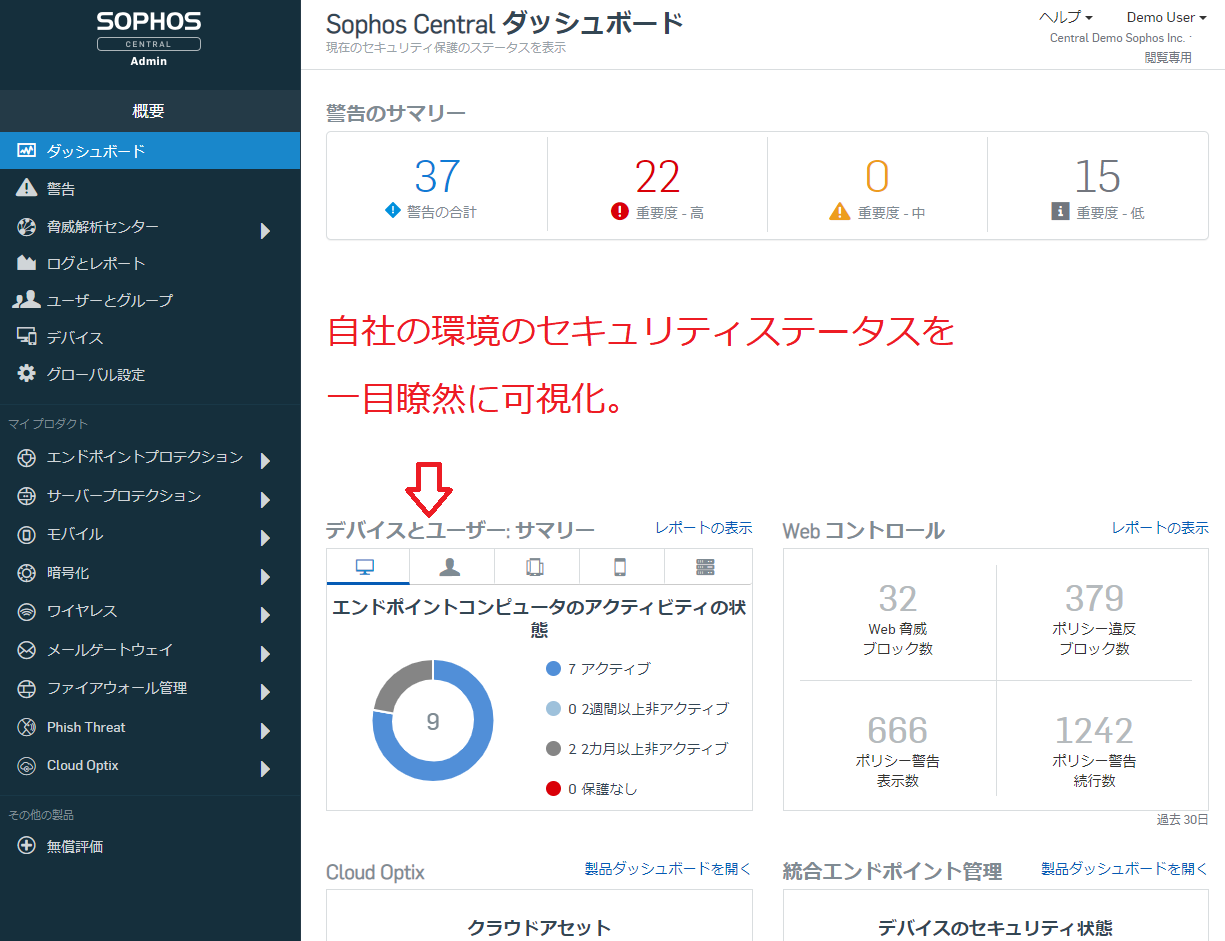Open レポートの表示 for Web コントロール

coord(1160,527)
